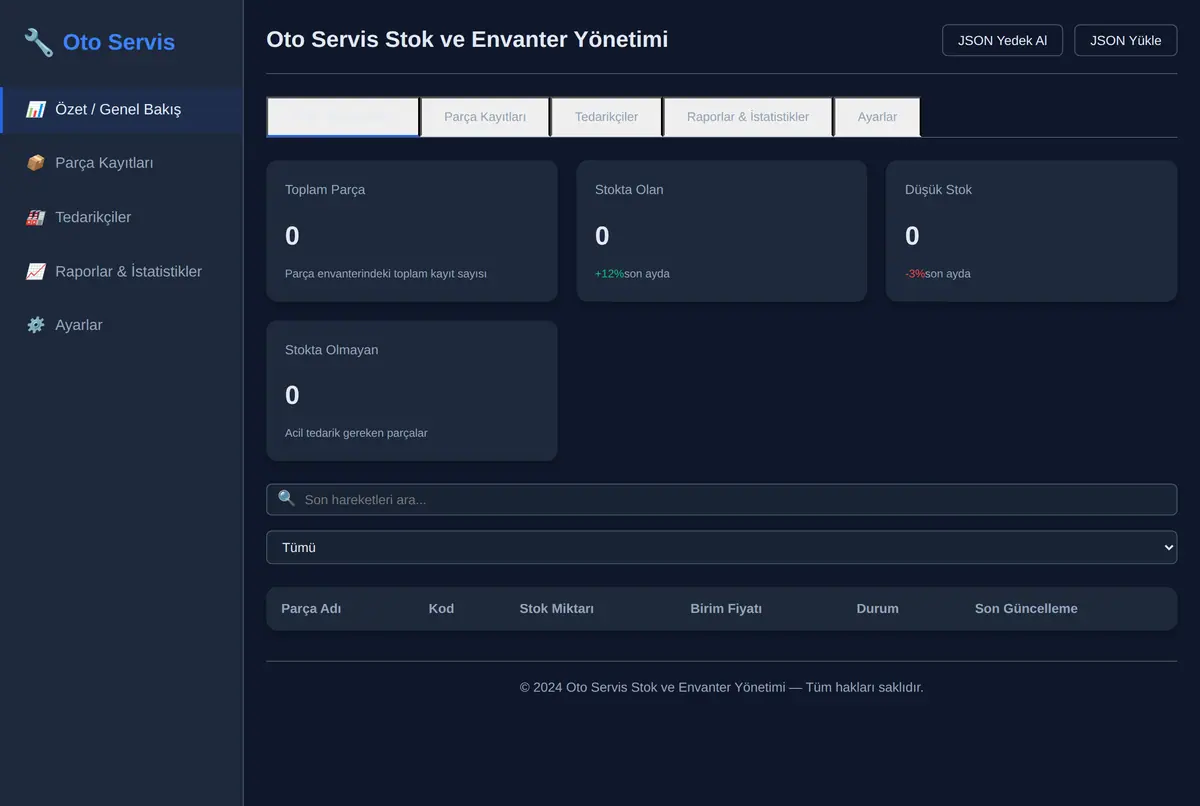Go to Parça Kayıtları in the sidebar
Screen dimensions: 1200x806
pos(121,163)
